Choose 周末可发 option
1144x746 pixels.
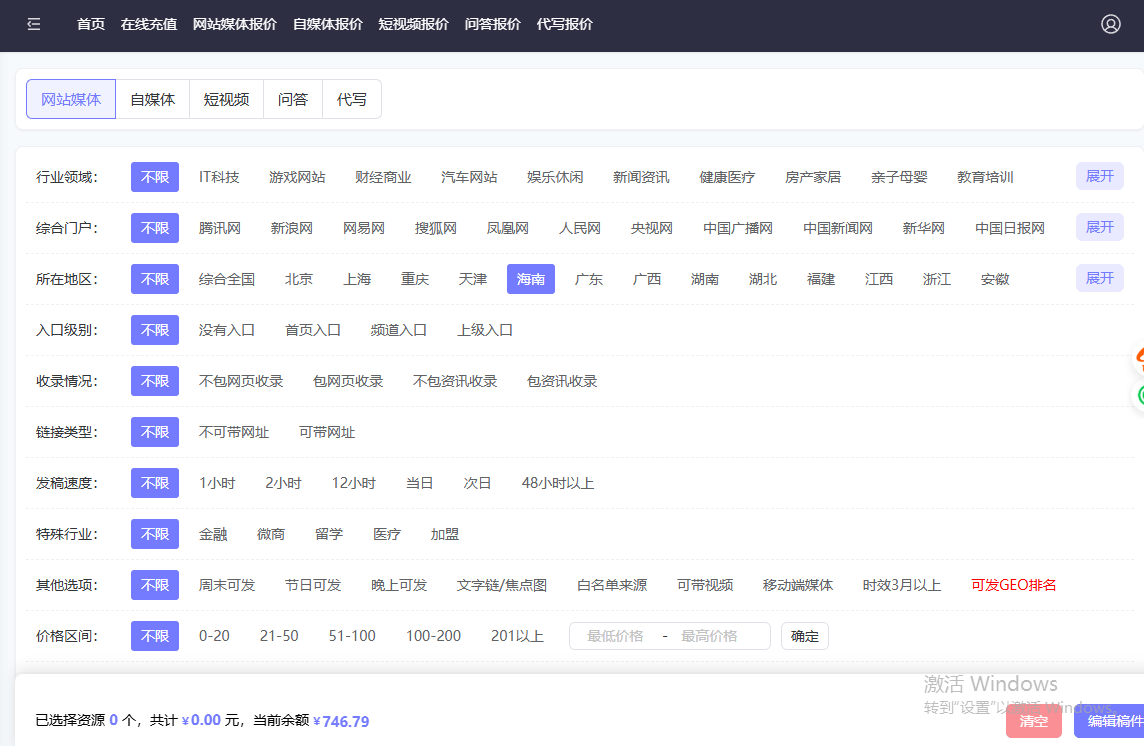[227, 585]
